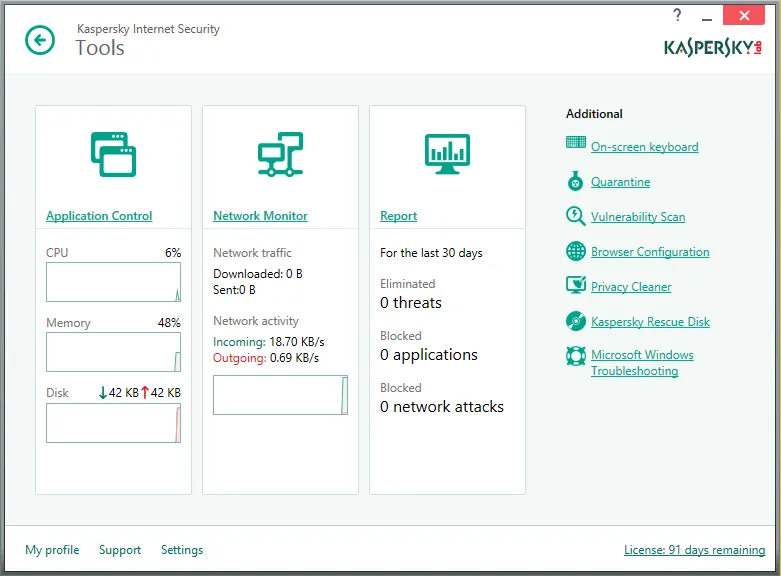Click the 'Downloaded: 0 B' text
781x576 pixels.
(258, 274)
